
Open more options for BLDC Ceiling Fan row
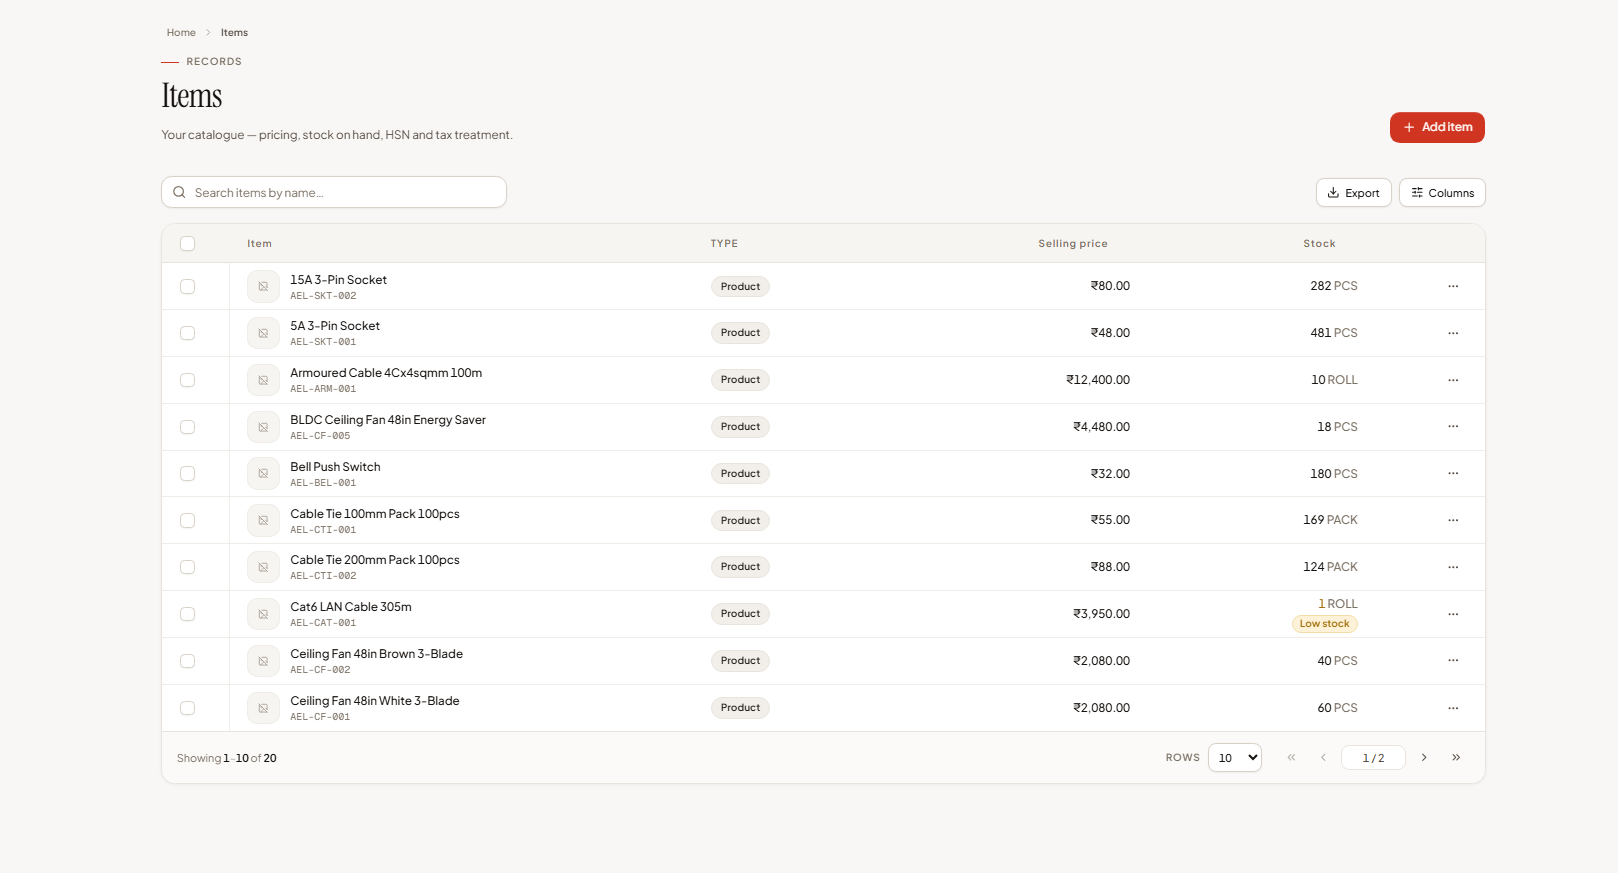tap(1453, 427)
